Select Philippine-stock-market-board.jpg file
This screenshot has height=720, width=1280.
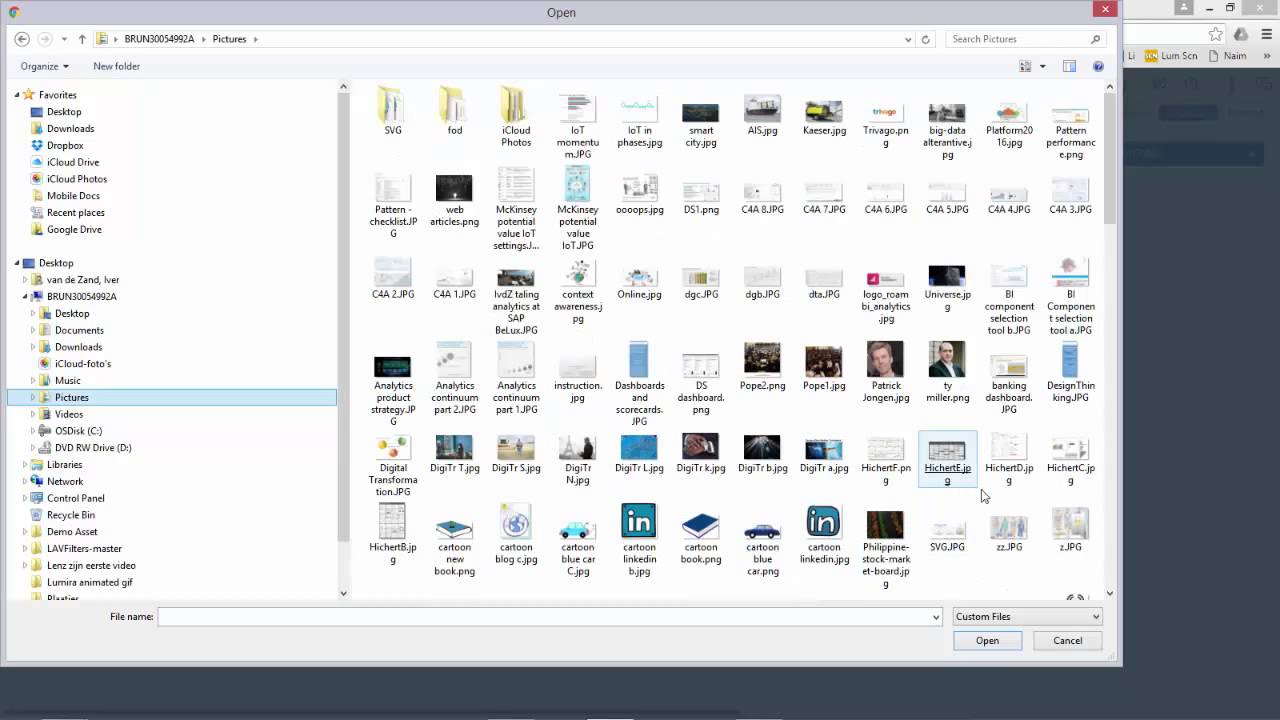[x=886, y=548]
